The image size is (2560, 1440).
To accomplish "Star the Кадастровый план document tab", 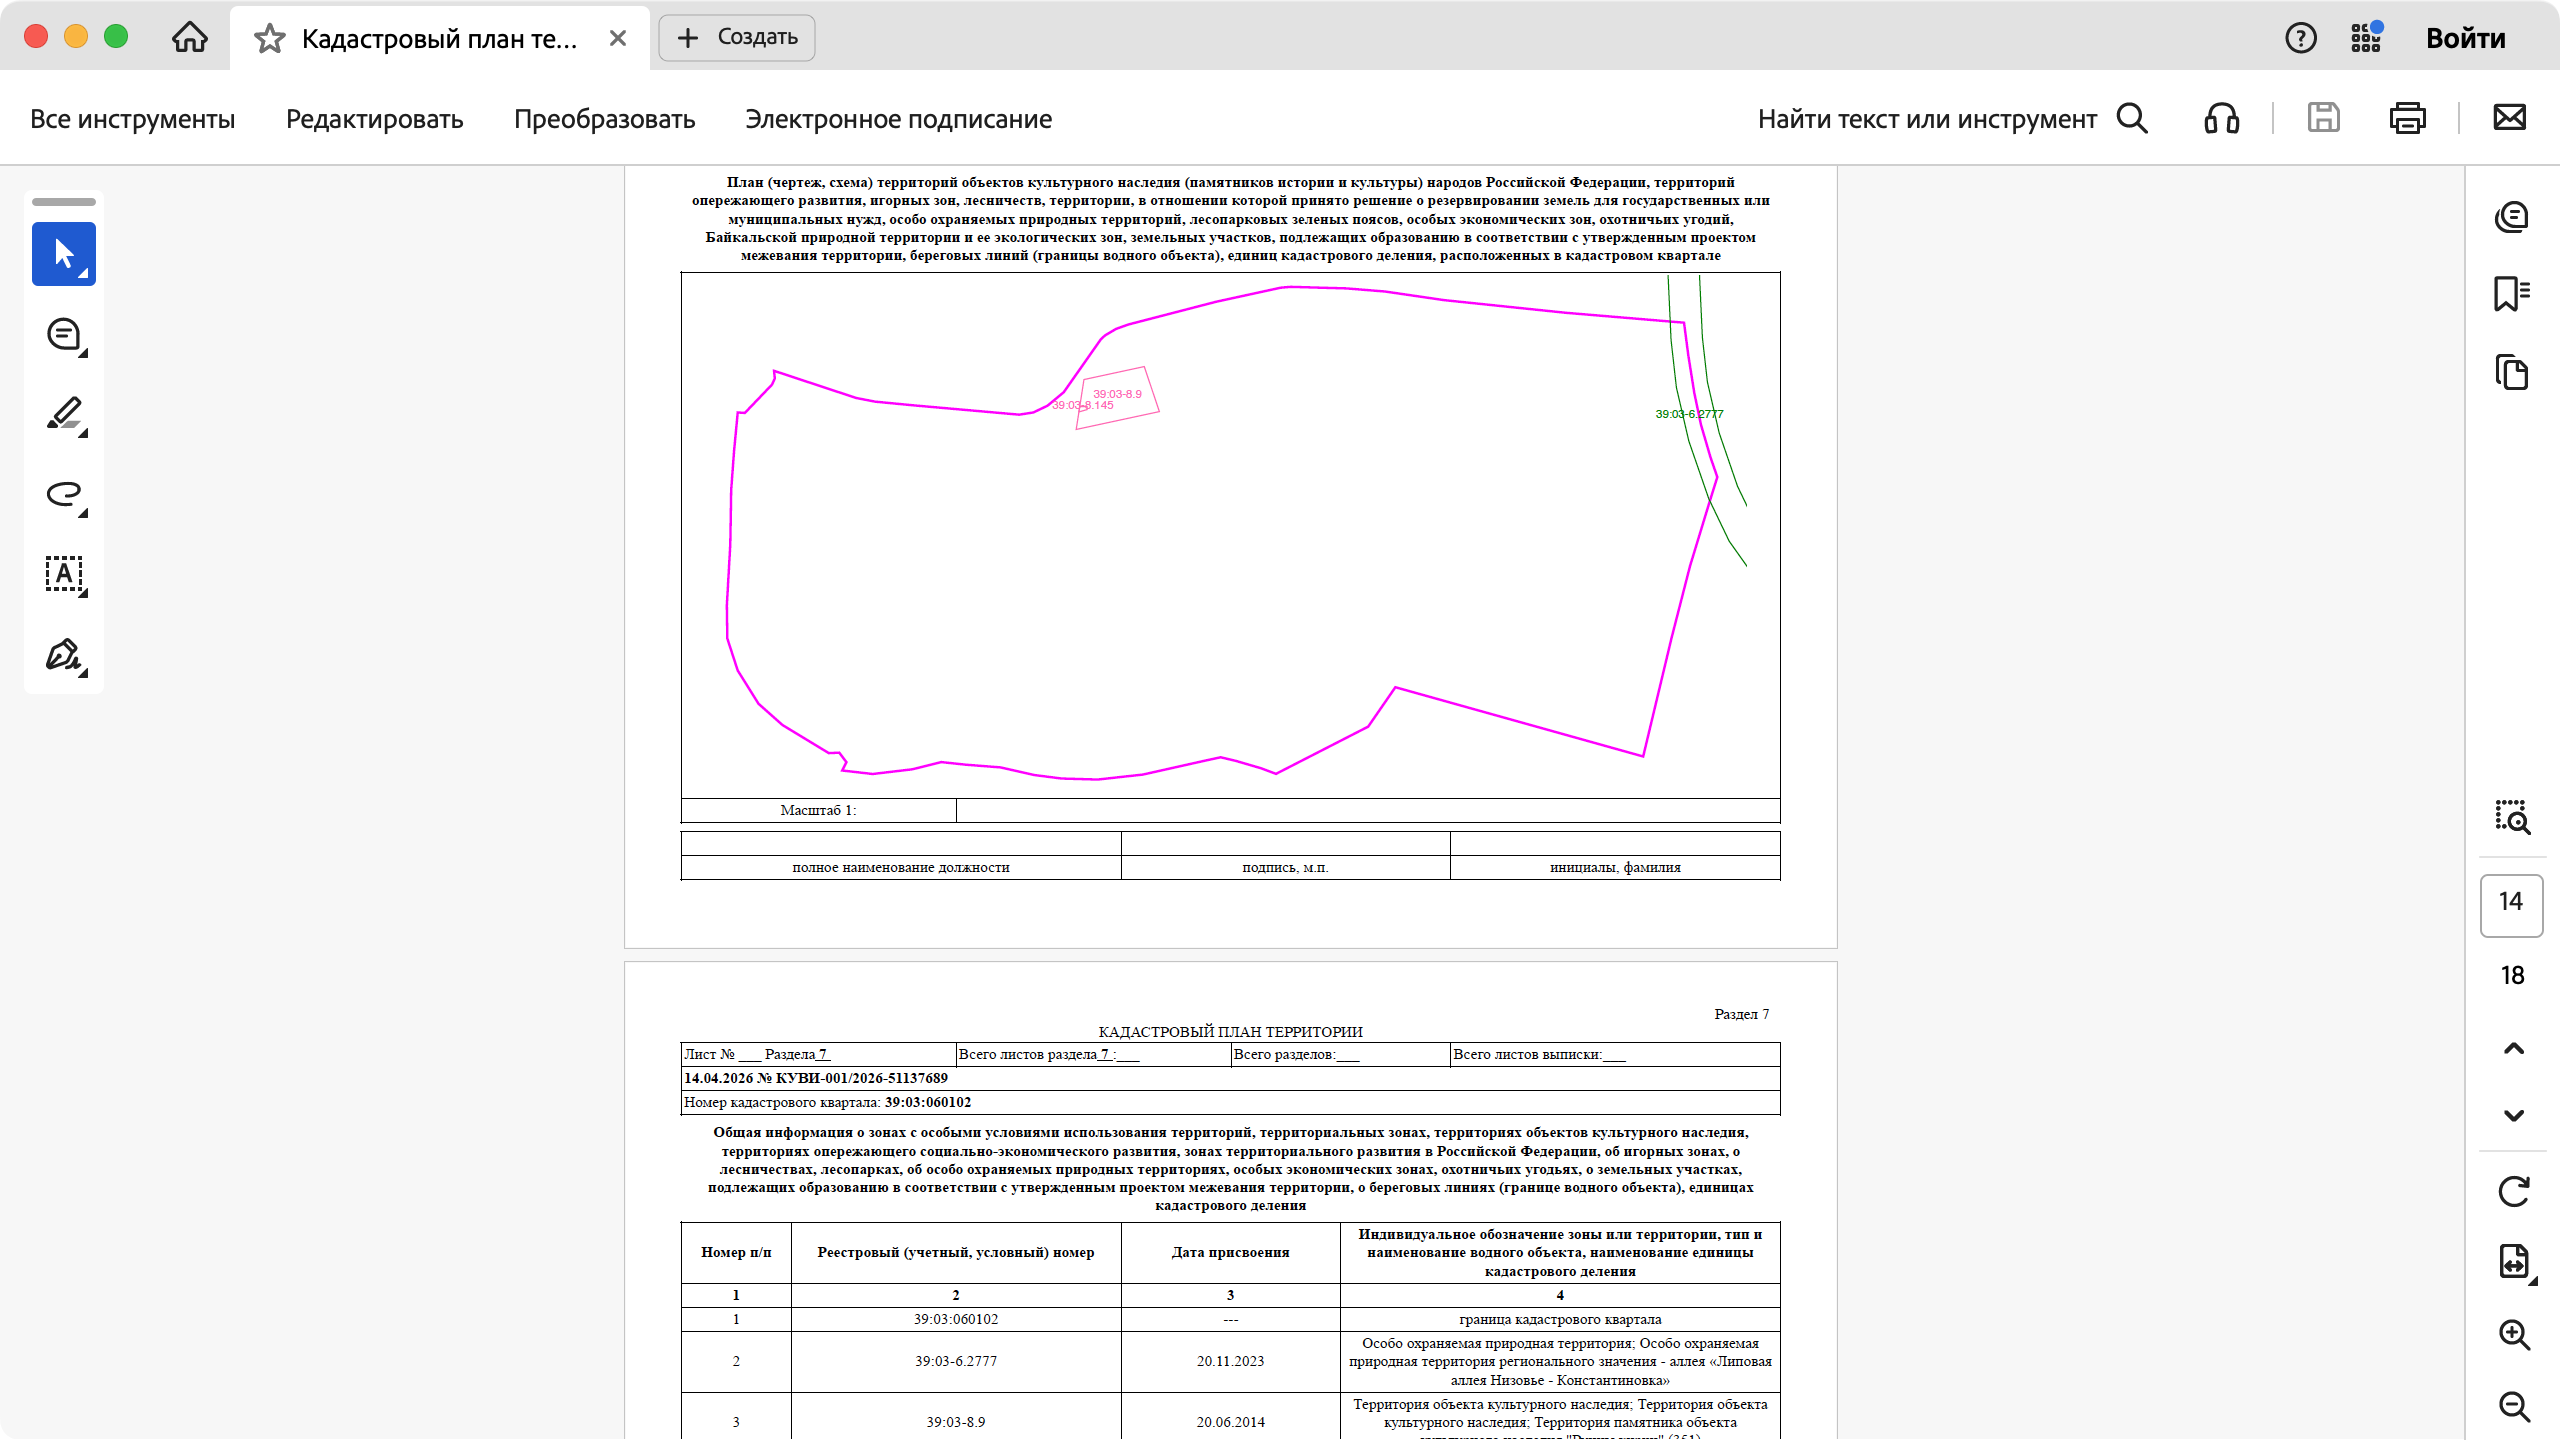I will click(269, 39).
